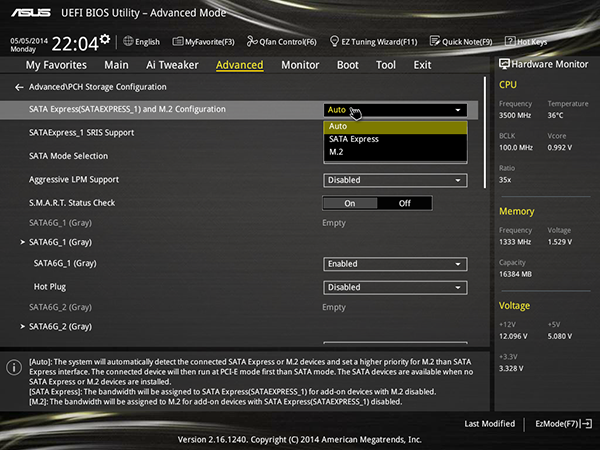
Task: Click the Hot Plug label
Action: point(50,287)
